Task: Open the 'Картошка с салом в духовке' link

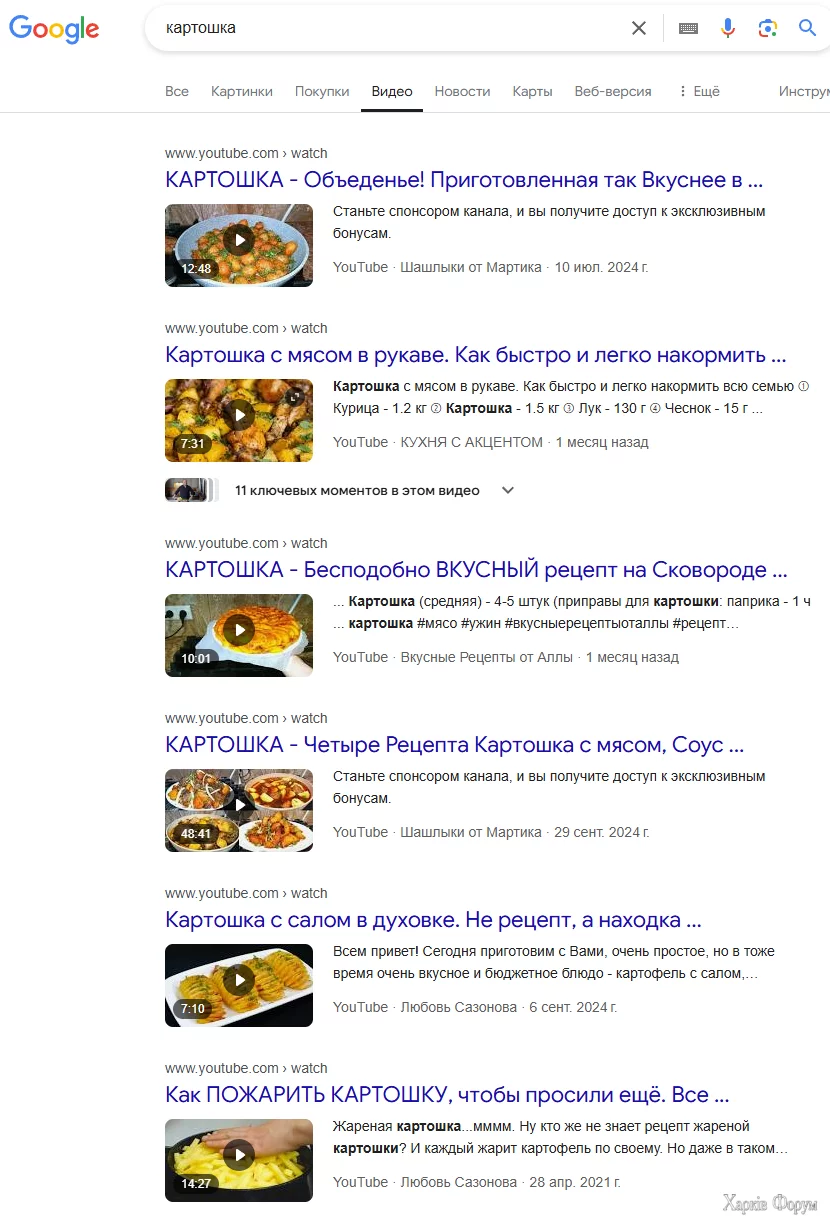Action: pos(433,920)
